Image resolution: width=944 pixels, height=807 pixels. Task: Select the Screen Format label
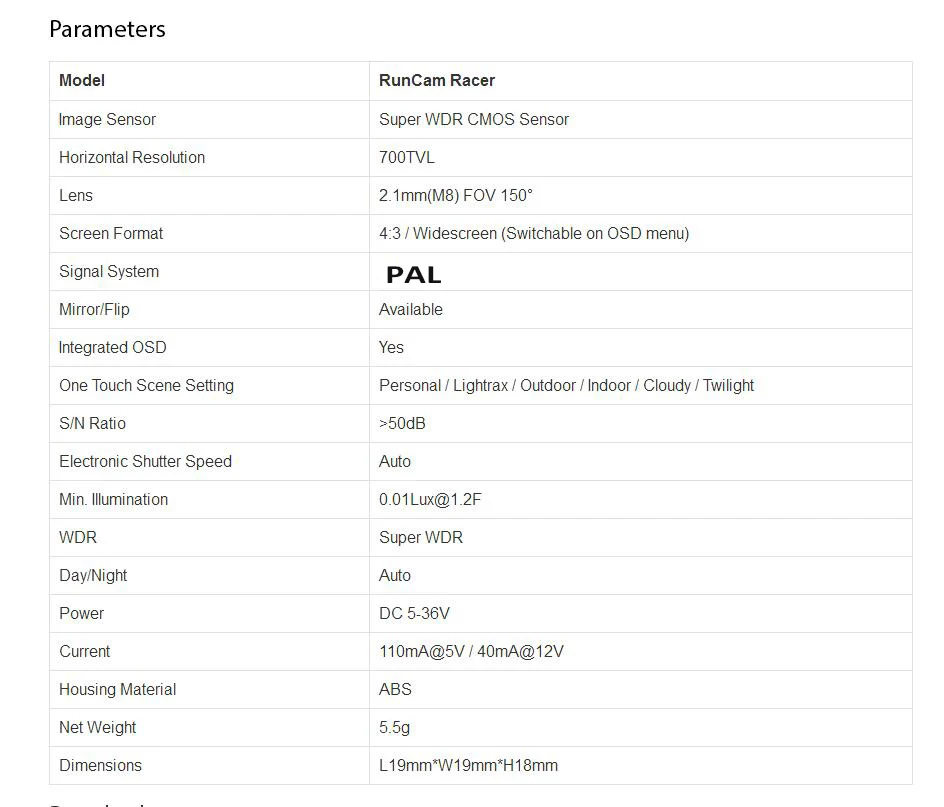pyautogui.click(x=111, y=233)
